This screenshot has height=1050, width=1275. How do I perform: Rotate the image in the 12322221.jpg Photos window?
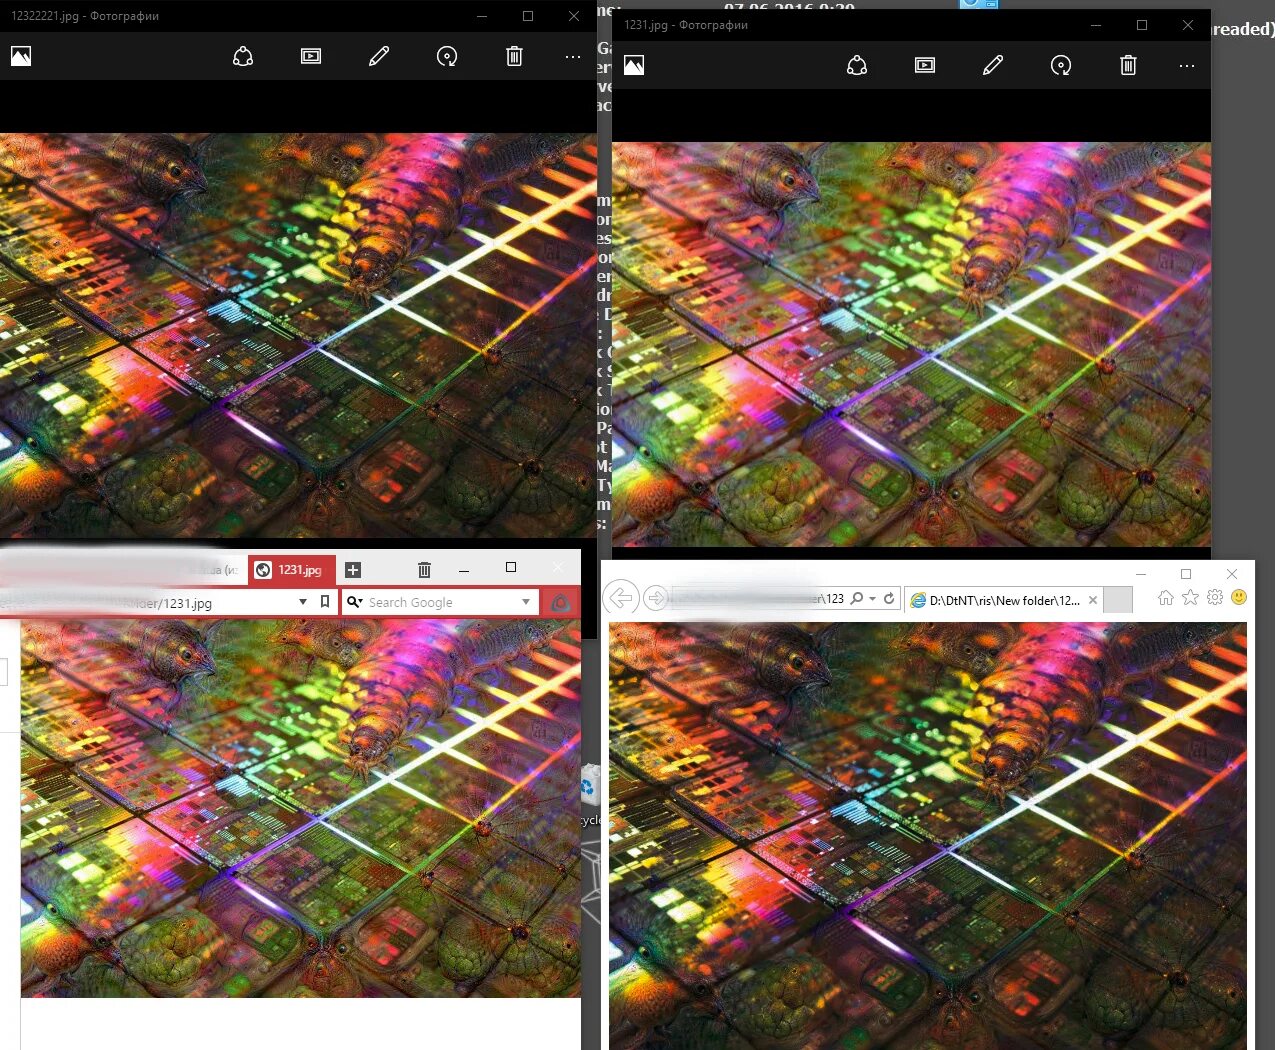point(447,56)
